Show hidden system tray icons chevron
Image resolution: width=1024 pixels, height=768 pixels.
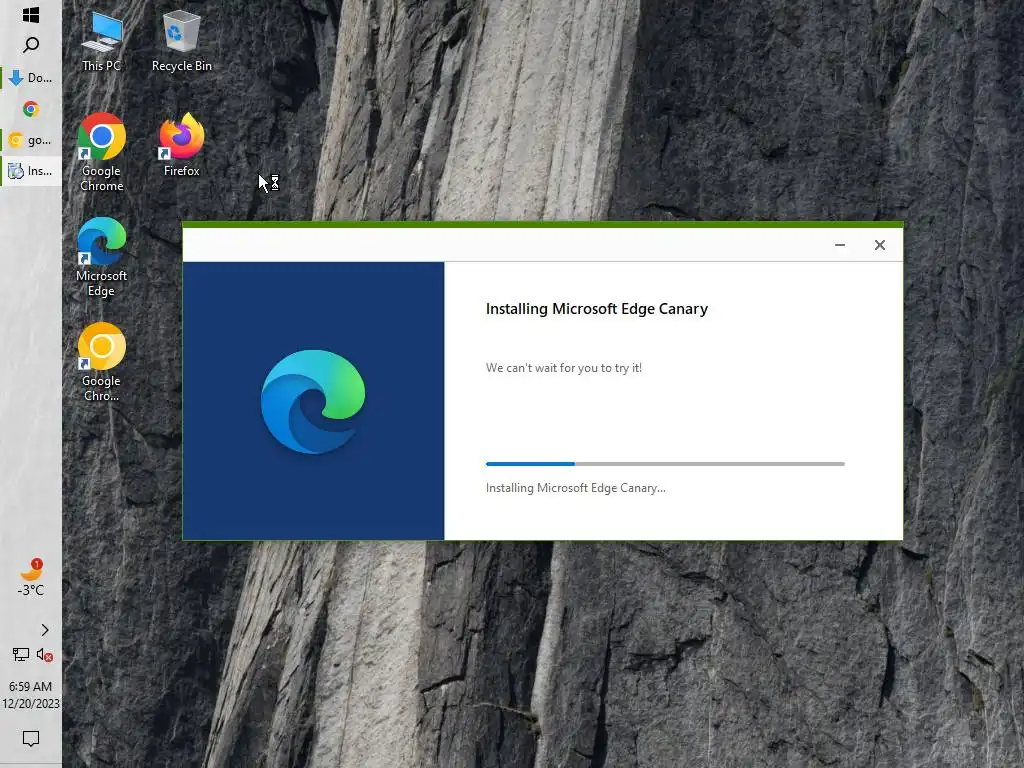tap(44, 630)
